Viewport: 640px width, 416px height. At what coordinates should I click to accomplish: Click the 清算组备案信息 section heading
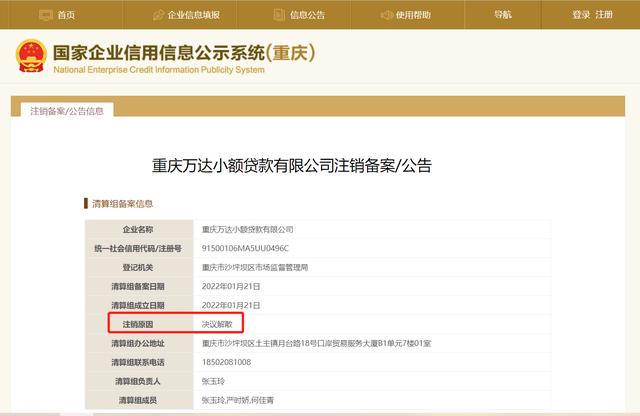[122, 204]
